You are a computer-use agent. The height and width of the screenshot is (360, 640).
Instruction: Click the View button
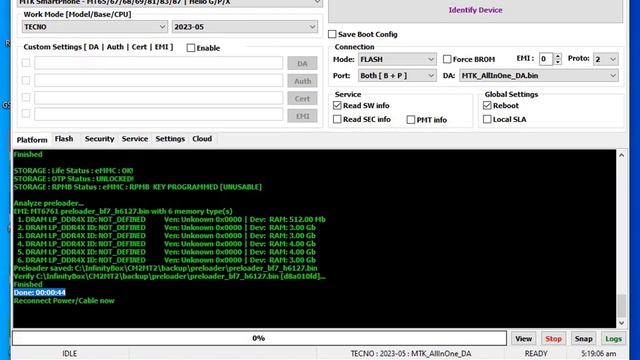point(523,339)
